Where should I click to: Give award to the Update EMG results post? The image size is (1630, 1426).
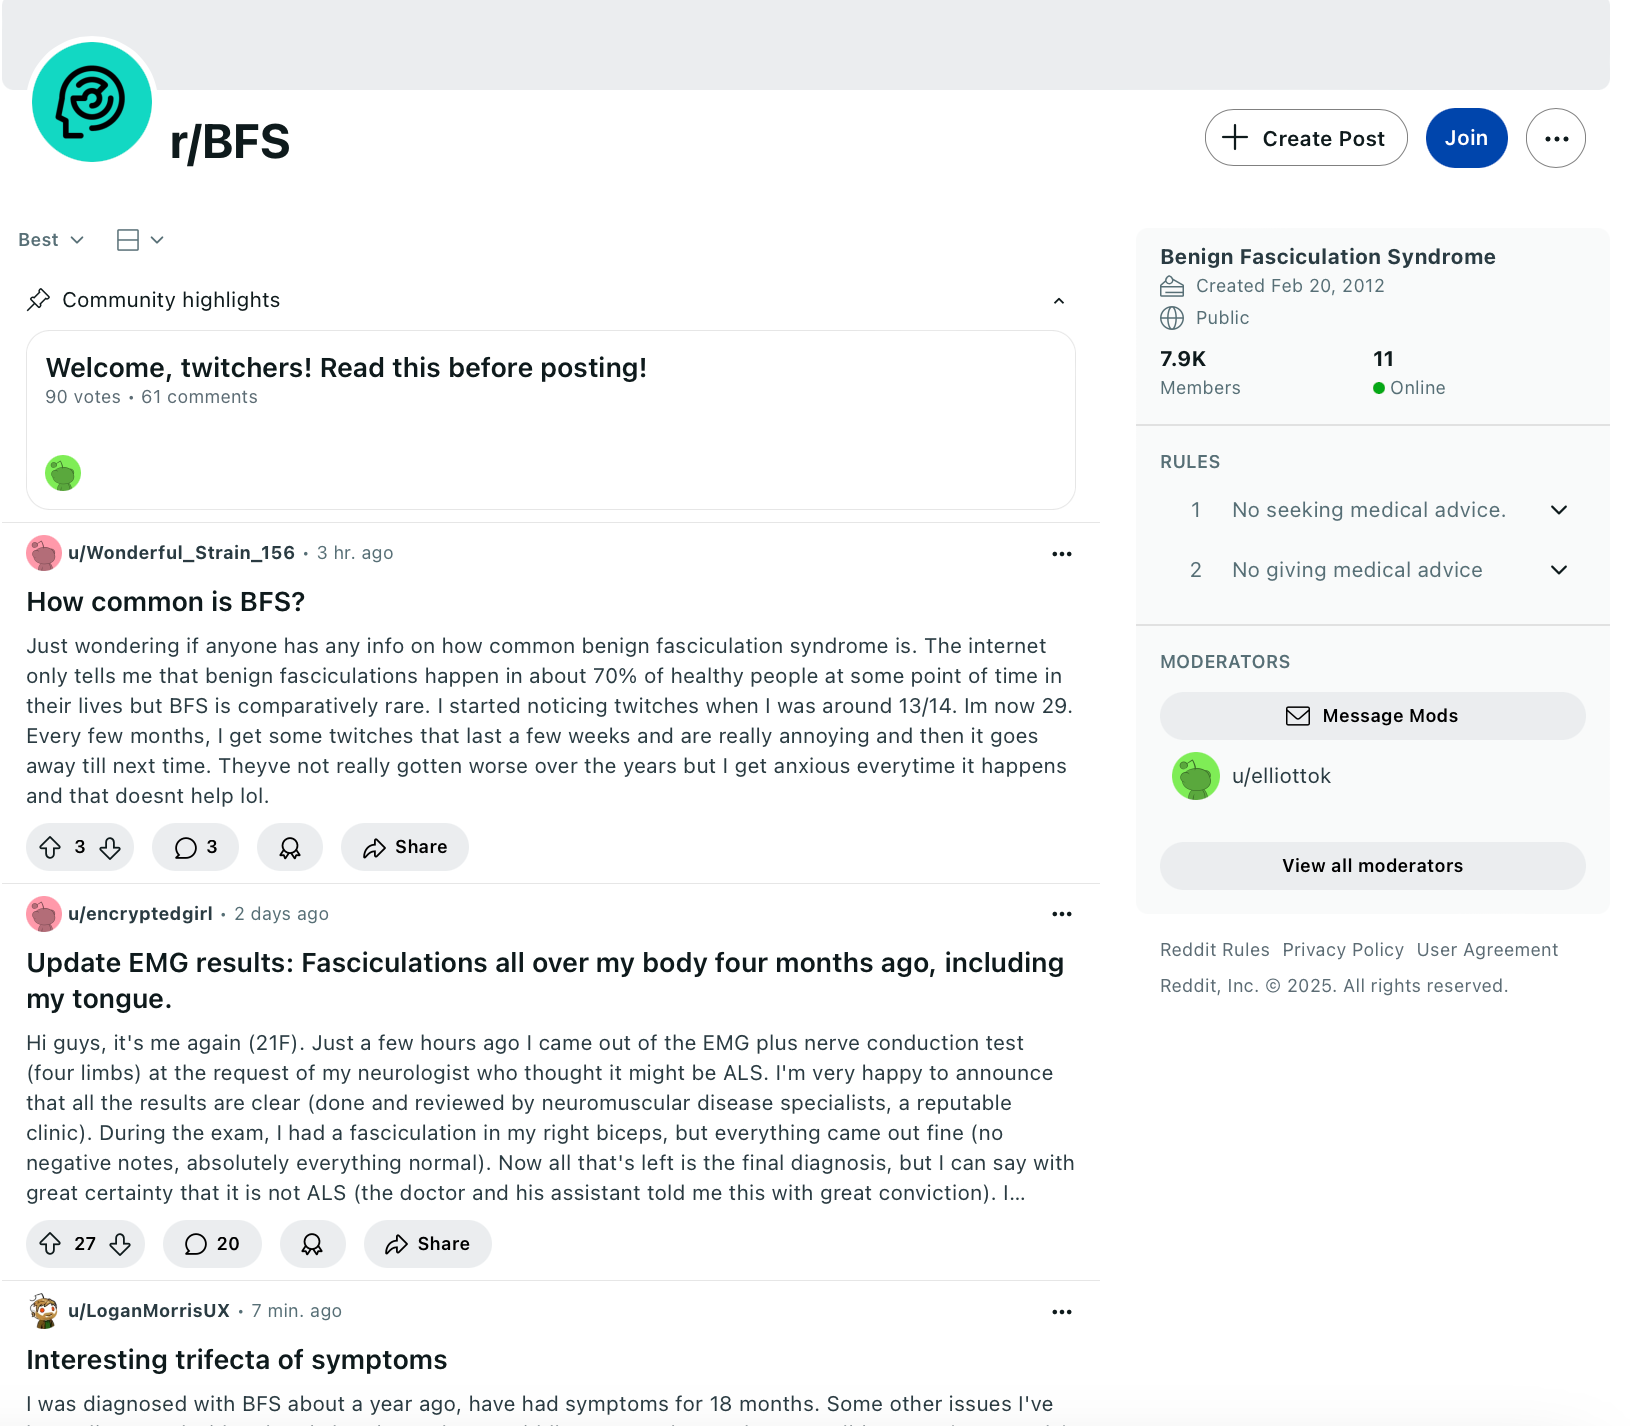(313, 1244)
